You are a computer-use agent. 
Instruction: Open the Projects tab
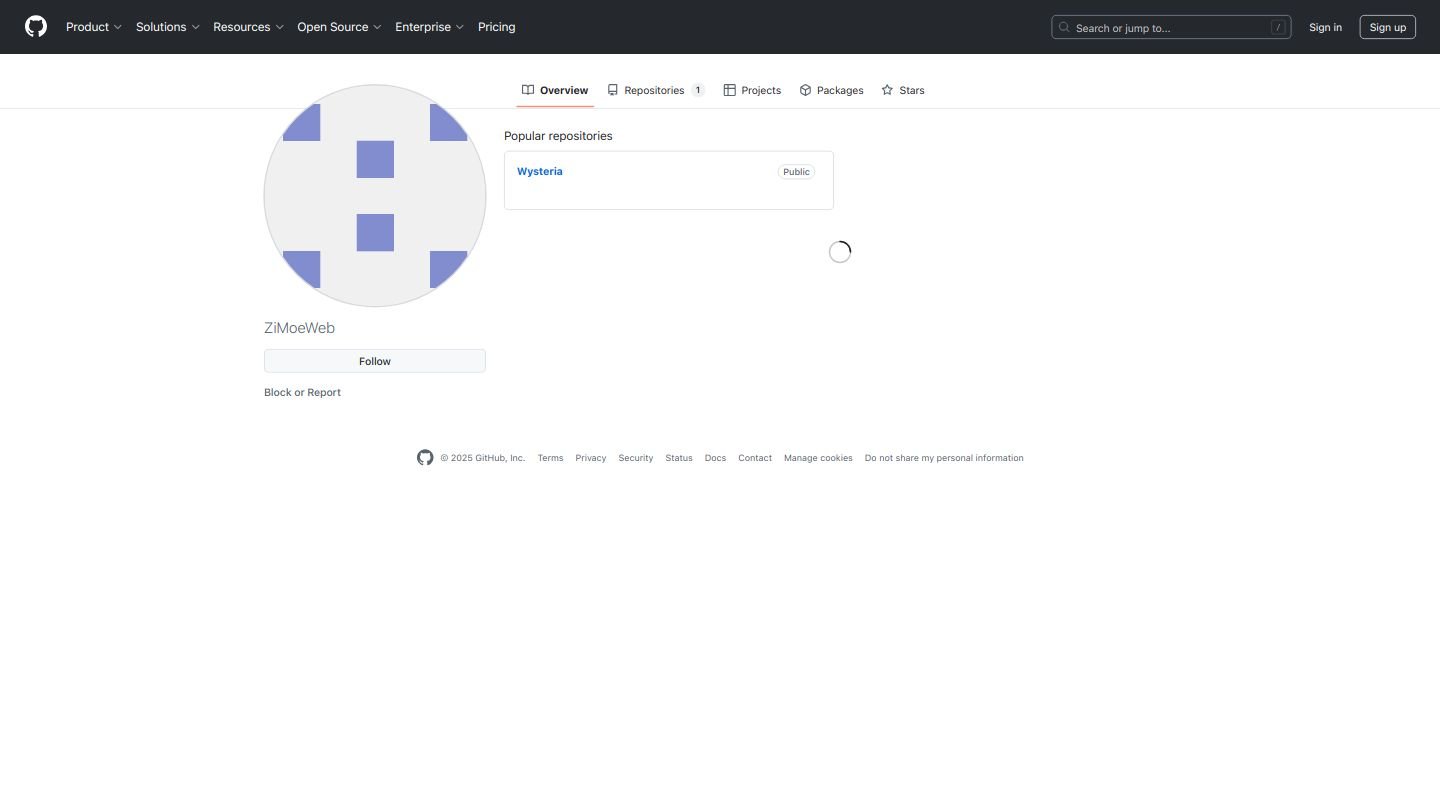(x=752, y=90)
